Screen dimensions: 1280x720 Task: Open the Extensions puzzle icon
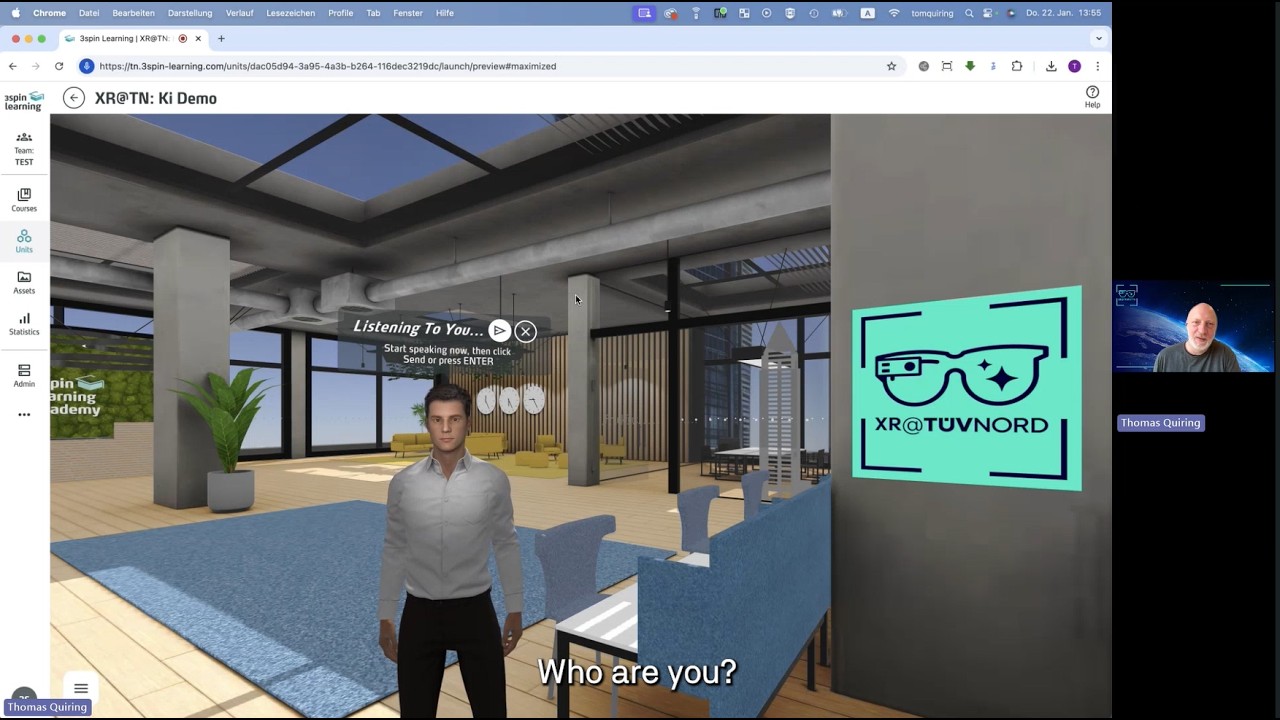tap(1017, 66)
